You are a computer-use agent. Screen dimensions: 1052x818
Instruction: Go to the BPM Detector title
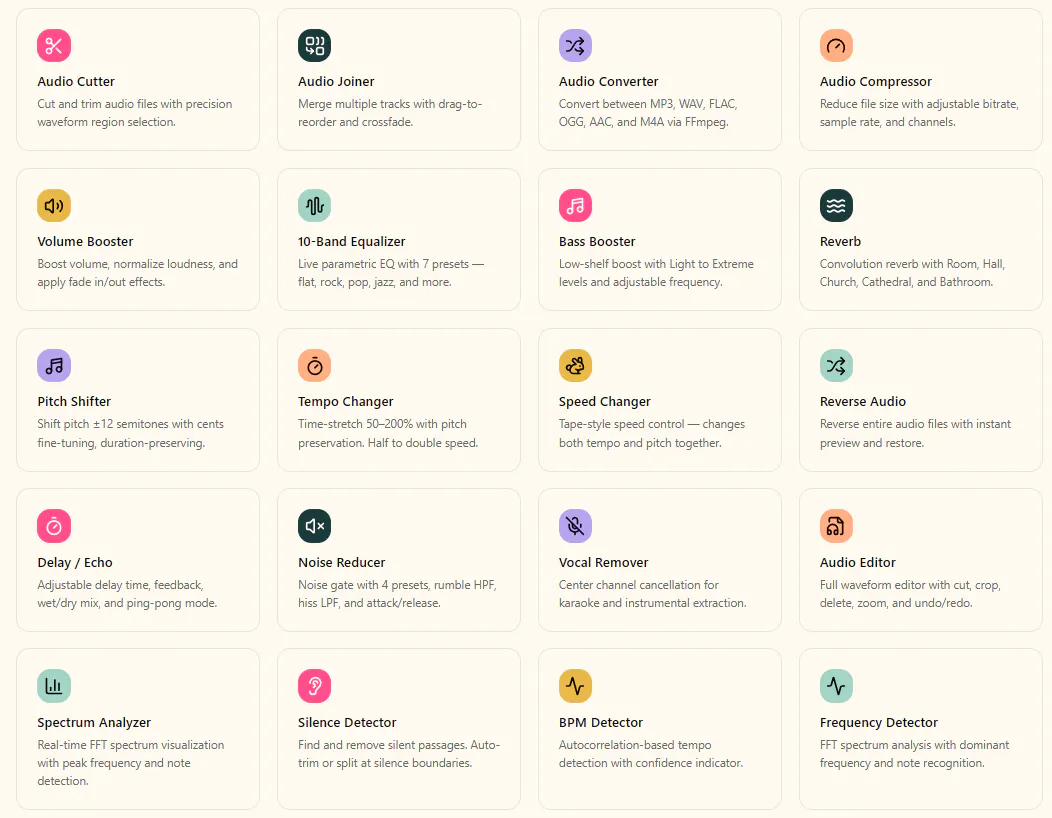(x=600, y=722)
